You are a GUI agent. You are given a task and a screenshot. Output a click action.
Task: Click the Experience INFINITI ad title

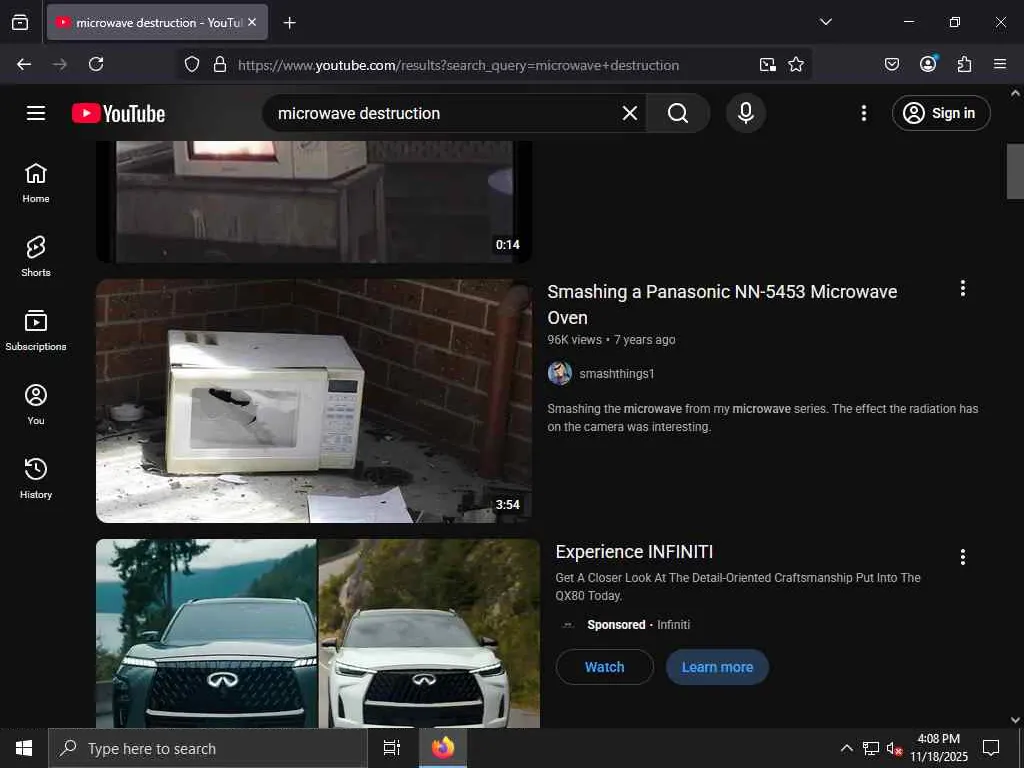(x=634, y=552)
